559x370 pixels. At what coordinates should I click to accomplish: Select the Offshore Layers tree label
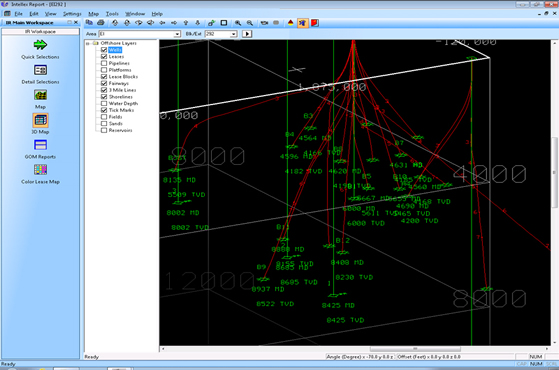click(x=118, y=43)
